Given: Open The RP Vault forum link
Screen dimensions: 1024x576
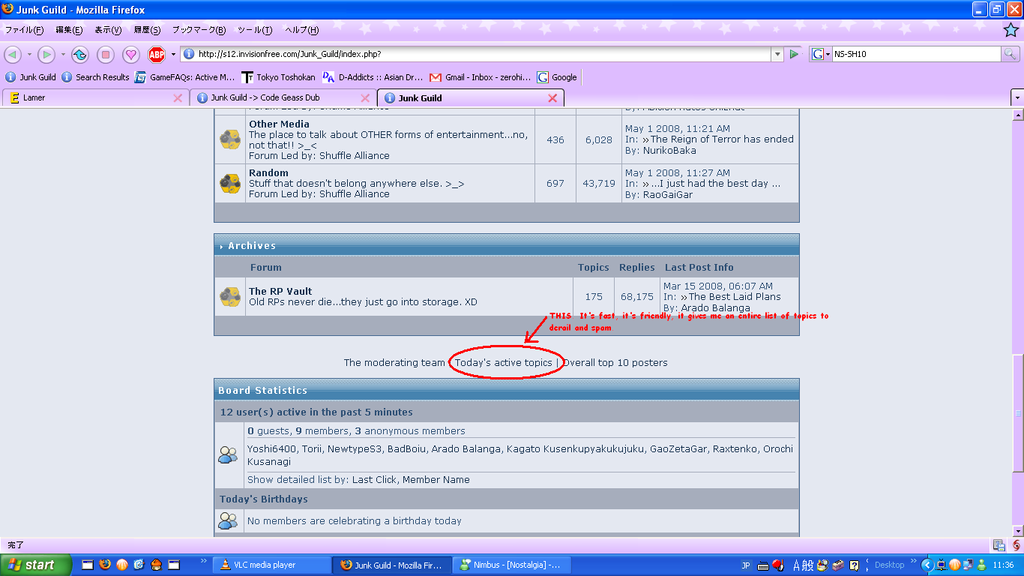Looking at the screenshot, I should [x=280, y=292].
